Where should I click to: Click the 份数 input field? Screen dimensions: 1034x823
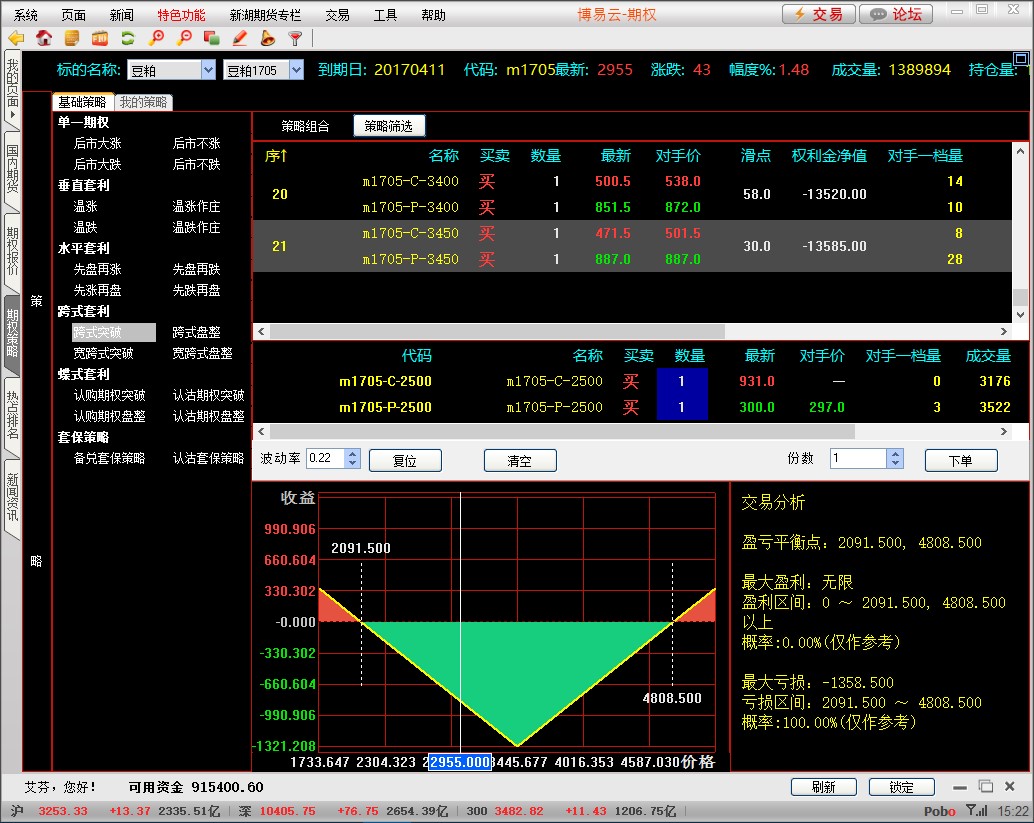(x=857, y=458)
